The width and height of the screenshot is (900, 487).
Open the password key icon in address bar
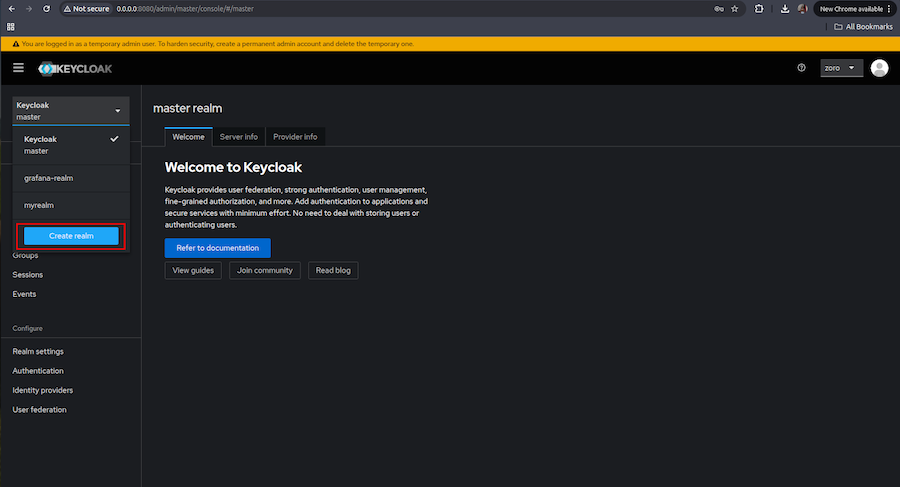coord(719,9)
